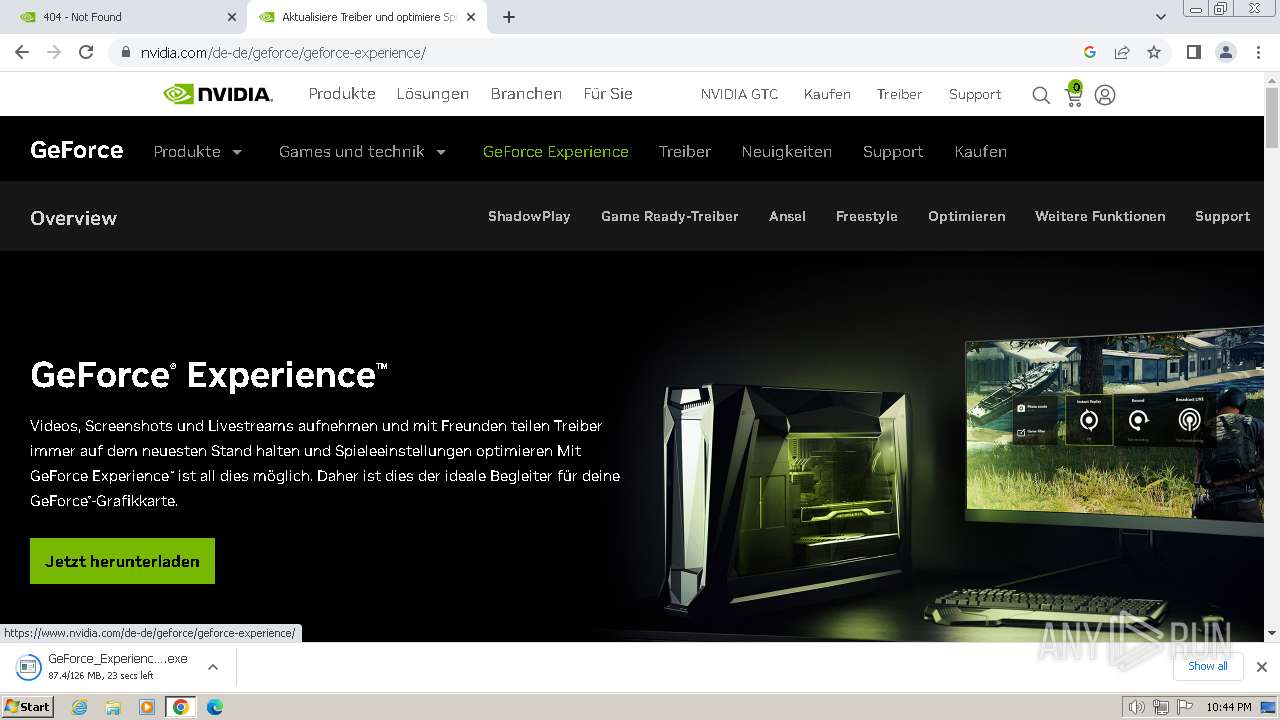Click Overview heading link
1280x720 pixels.
click(73, 218)
